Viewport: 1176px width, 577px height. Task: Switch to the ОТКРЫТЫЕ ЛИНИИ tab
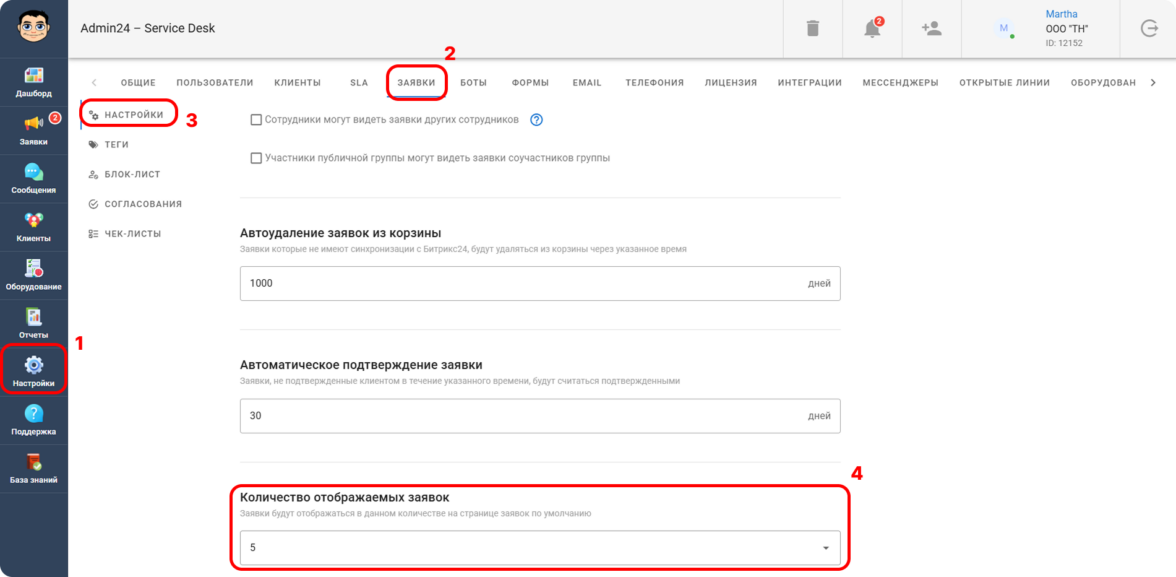[x=1004, y=83]
